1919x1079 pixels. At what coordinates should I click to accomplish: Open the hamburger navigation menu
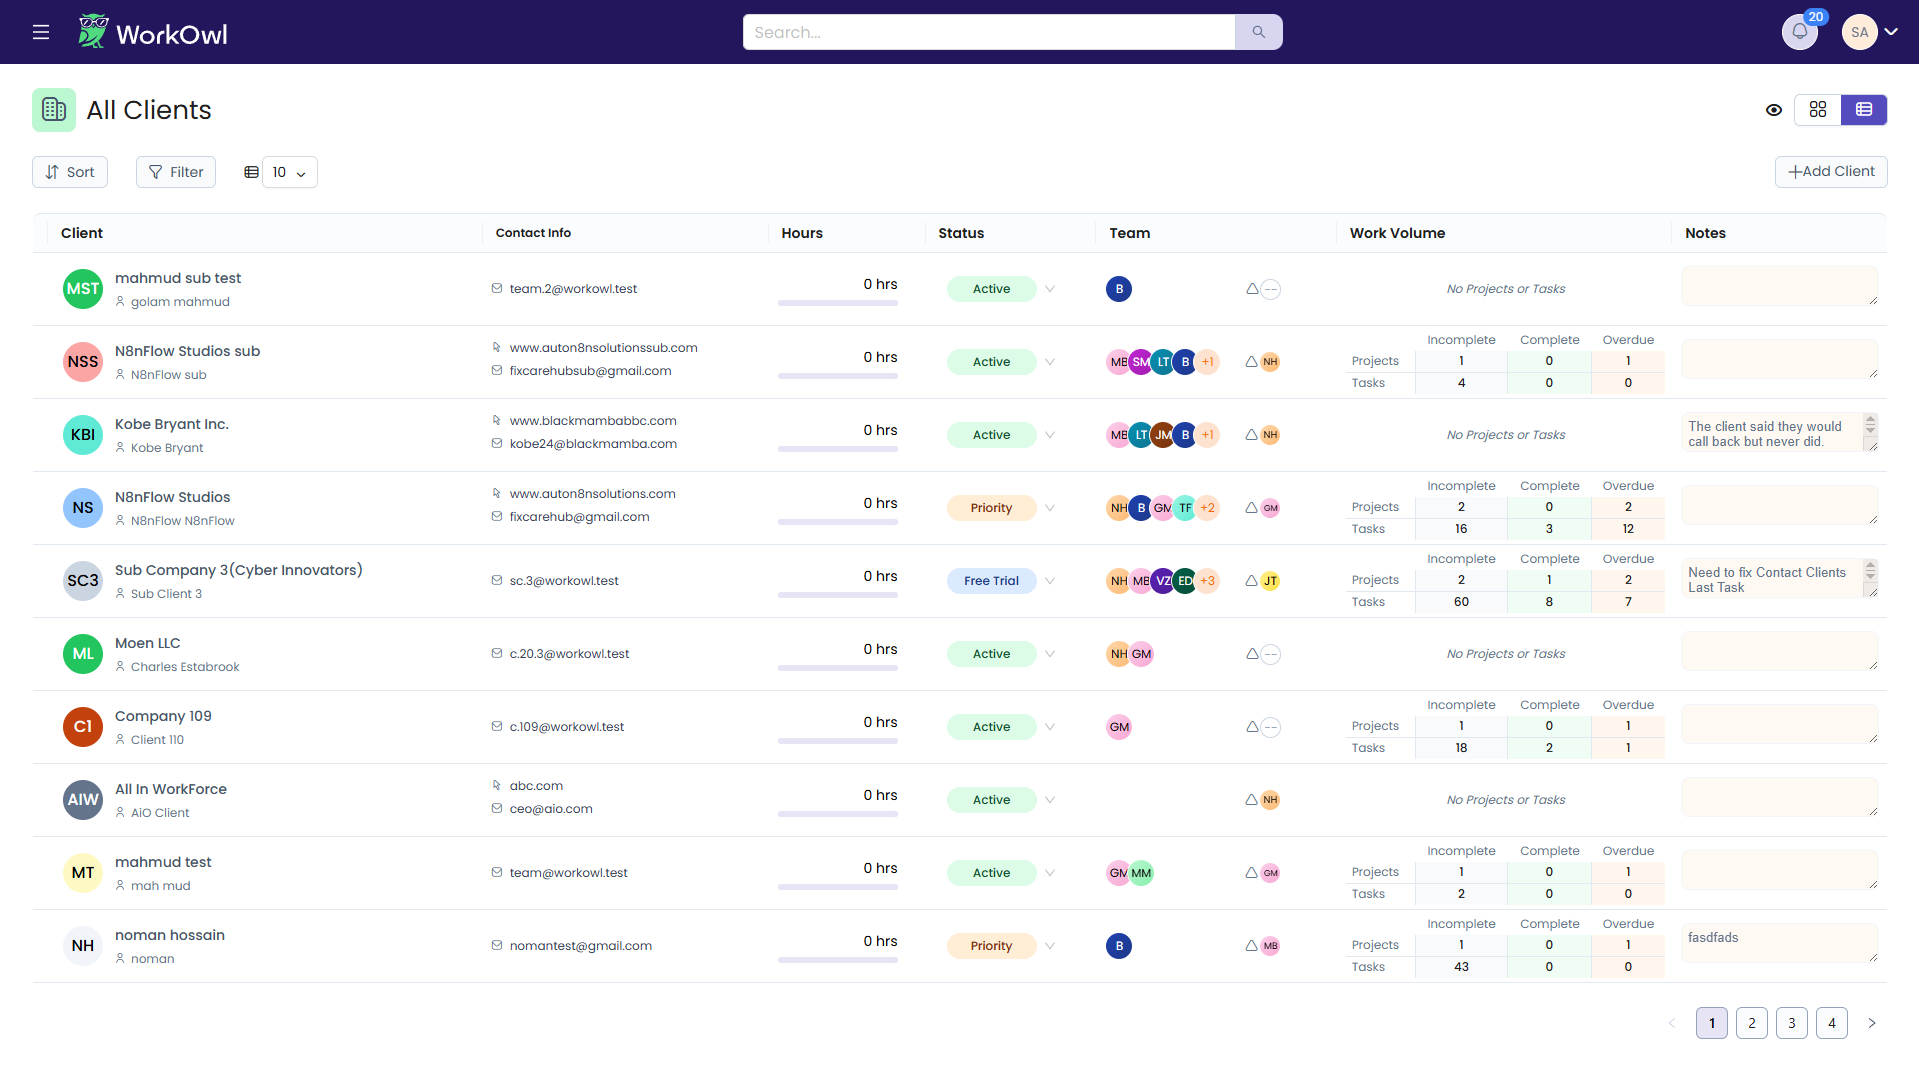click(41, 32)
